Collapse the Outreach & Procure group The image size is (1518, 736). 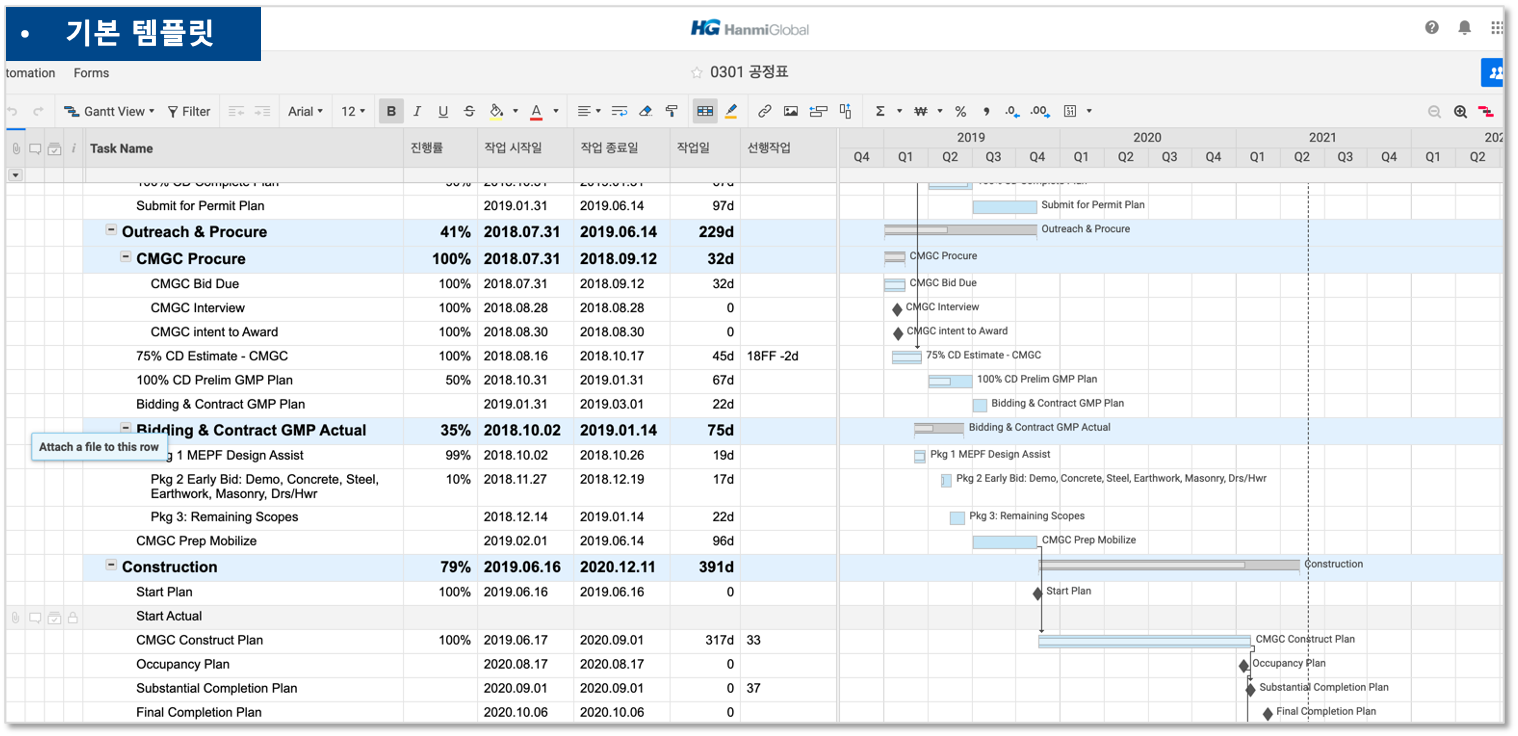111,231
